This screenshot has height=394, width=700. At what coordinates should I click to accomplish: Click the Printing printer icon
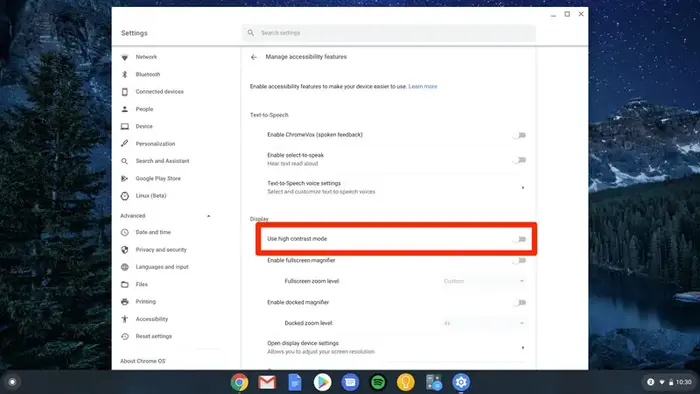click(x=125, y=302)
